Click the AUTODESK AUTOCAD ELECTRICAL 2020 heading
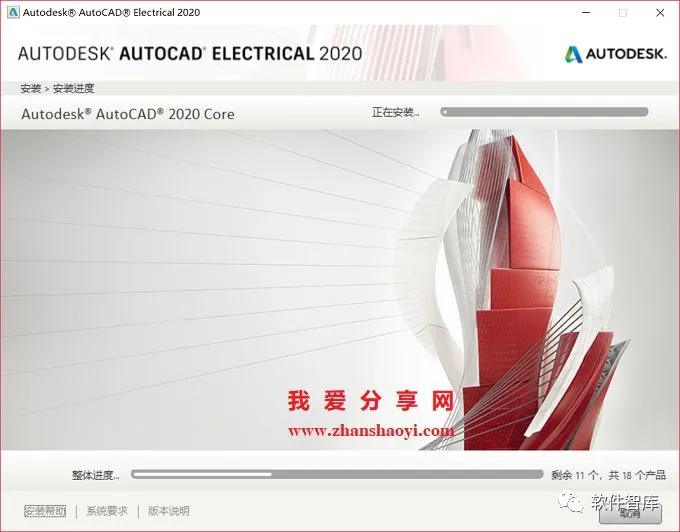 coord(190,54)
